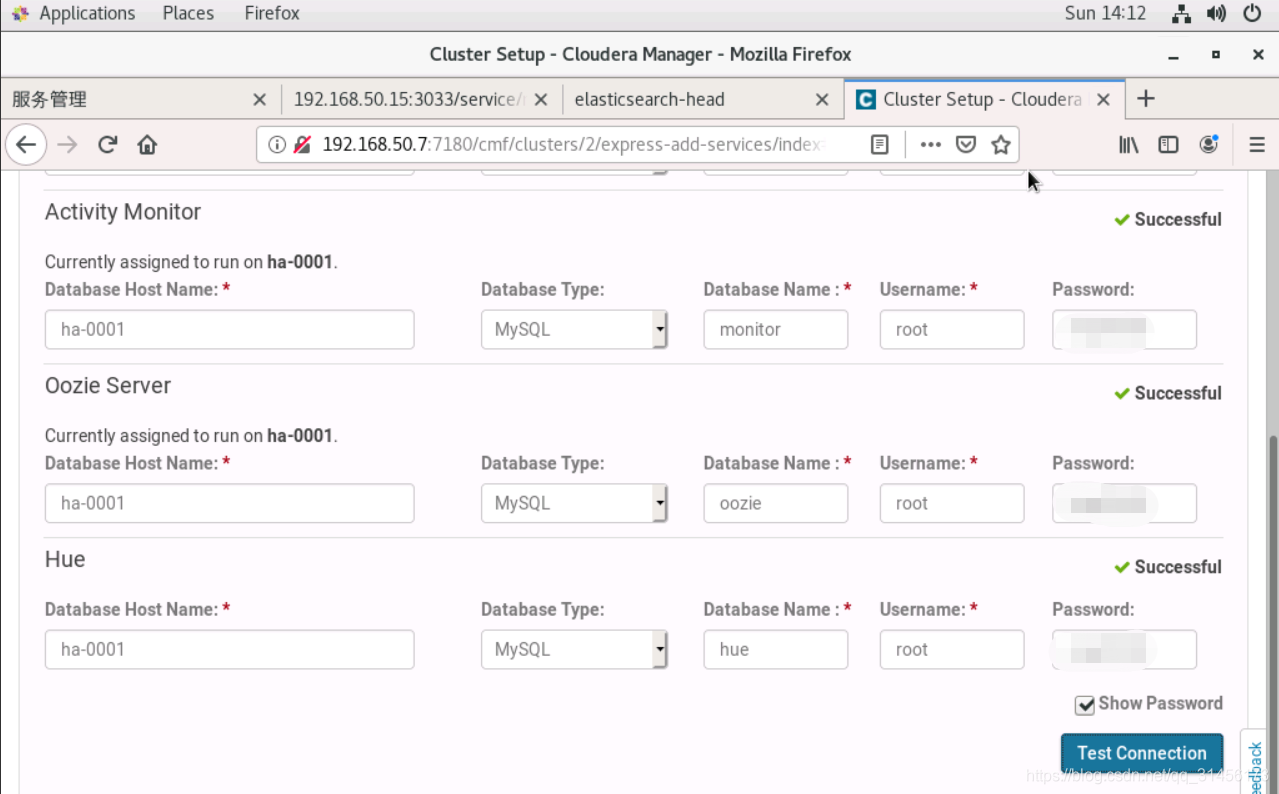Close the elasticsearch-head tab

coord(822,99)
